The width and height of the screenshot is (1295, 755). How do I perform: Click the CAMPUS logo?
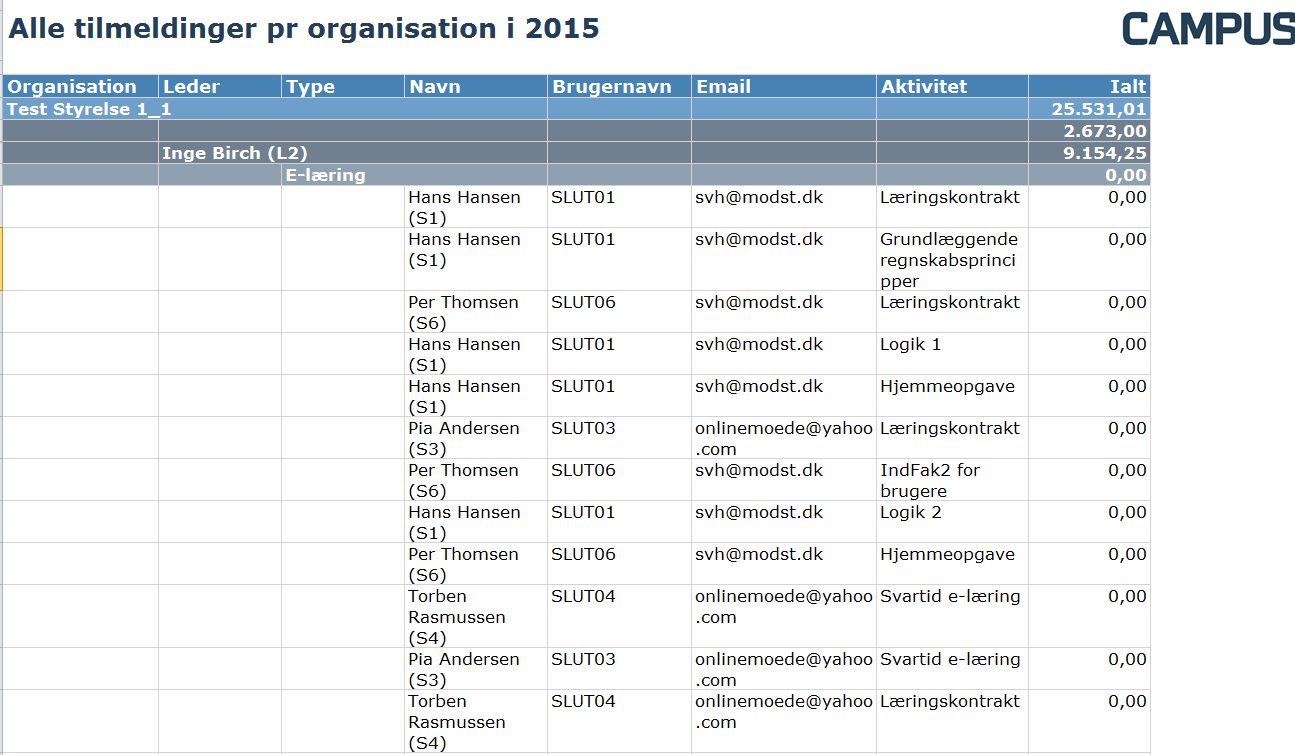[x=1208, y=28]
